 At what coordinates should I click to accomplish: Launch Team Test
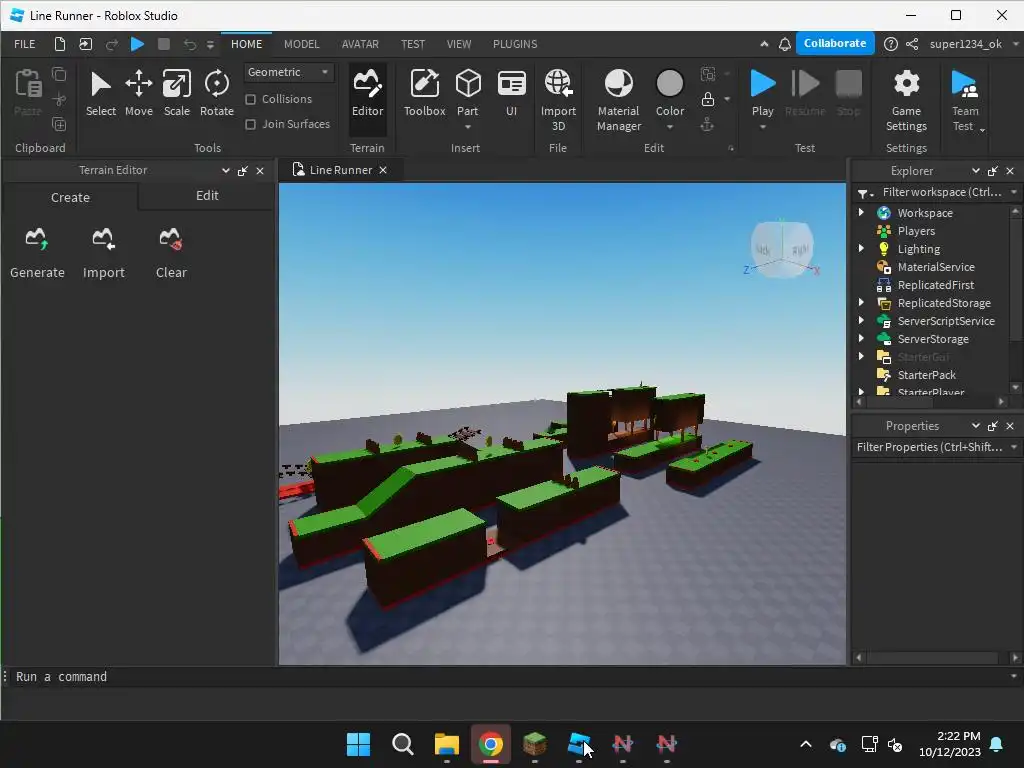(965, 101)
